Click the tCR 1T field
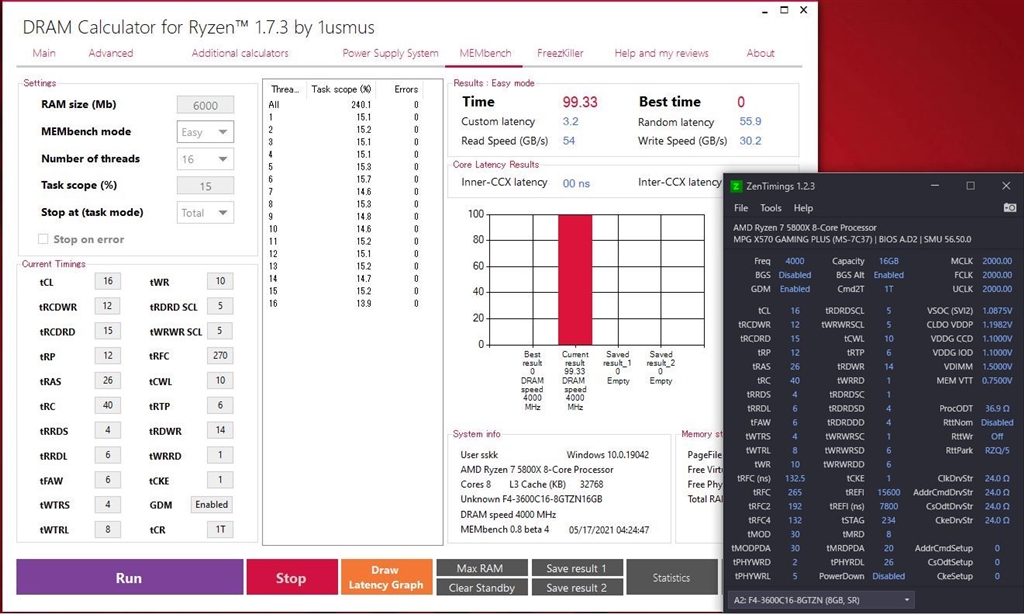 point(220,530)
